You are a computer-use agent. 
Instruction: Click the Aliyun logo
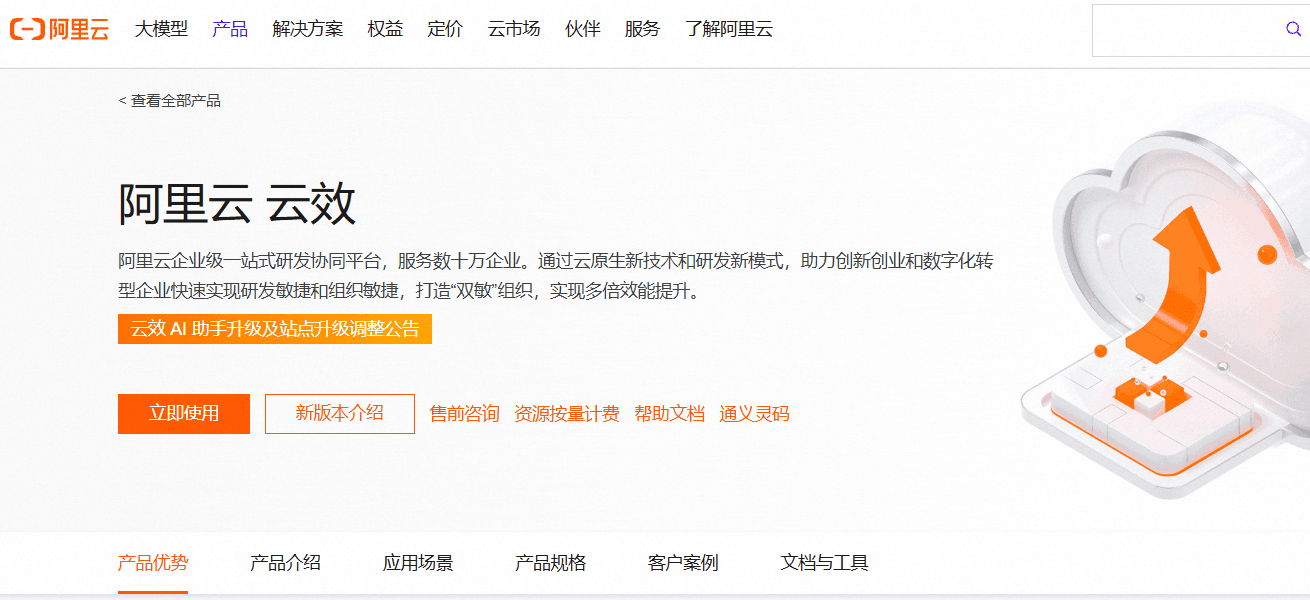tap(59, 30)
